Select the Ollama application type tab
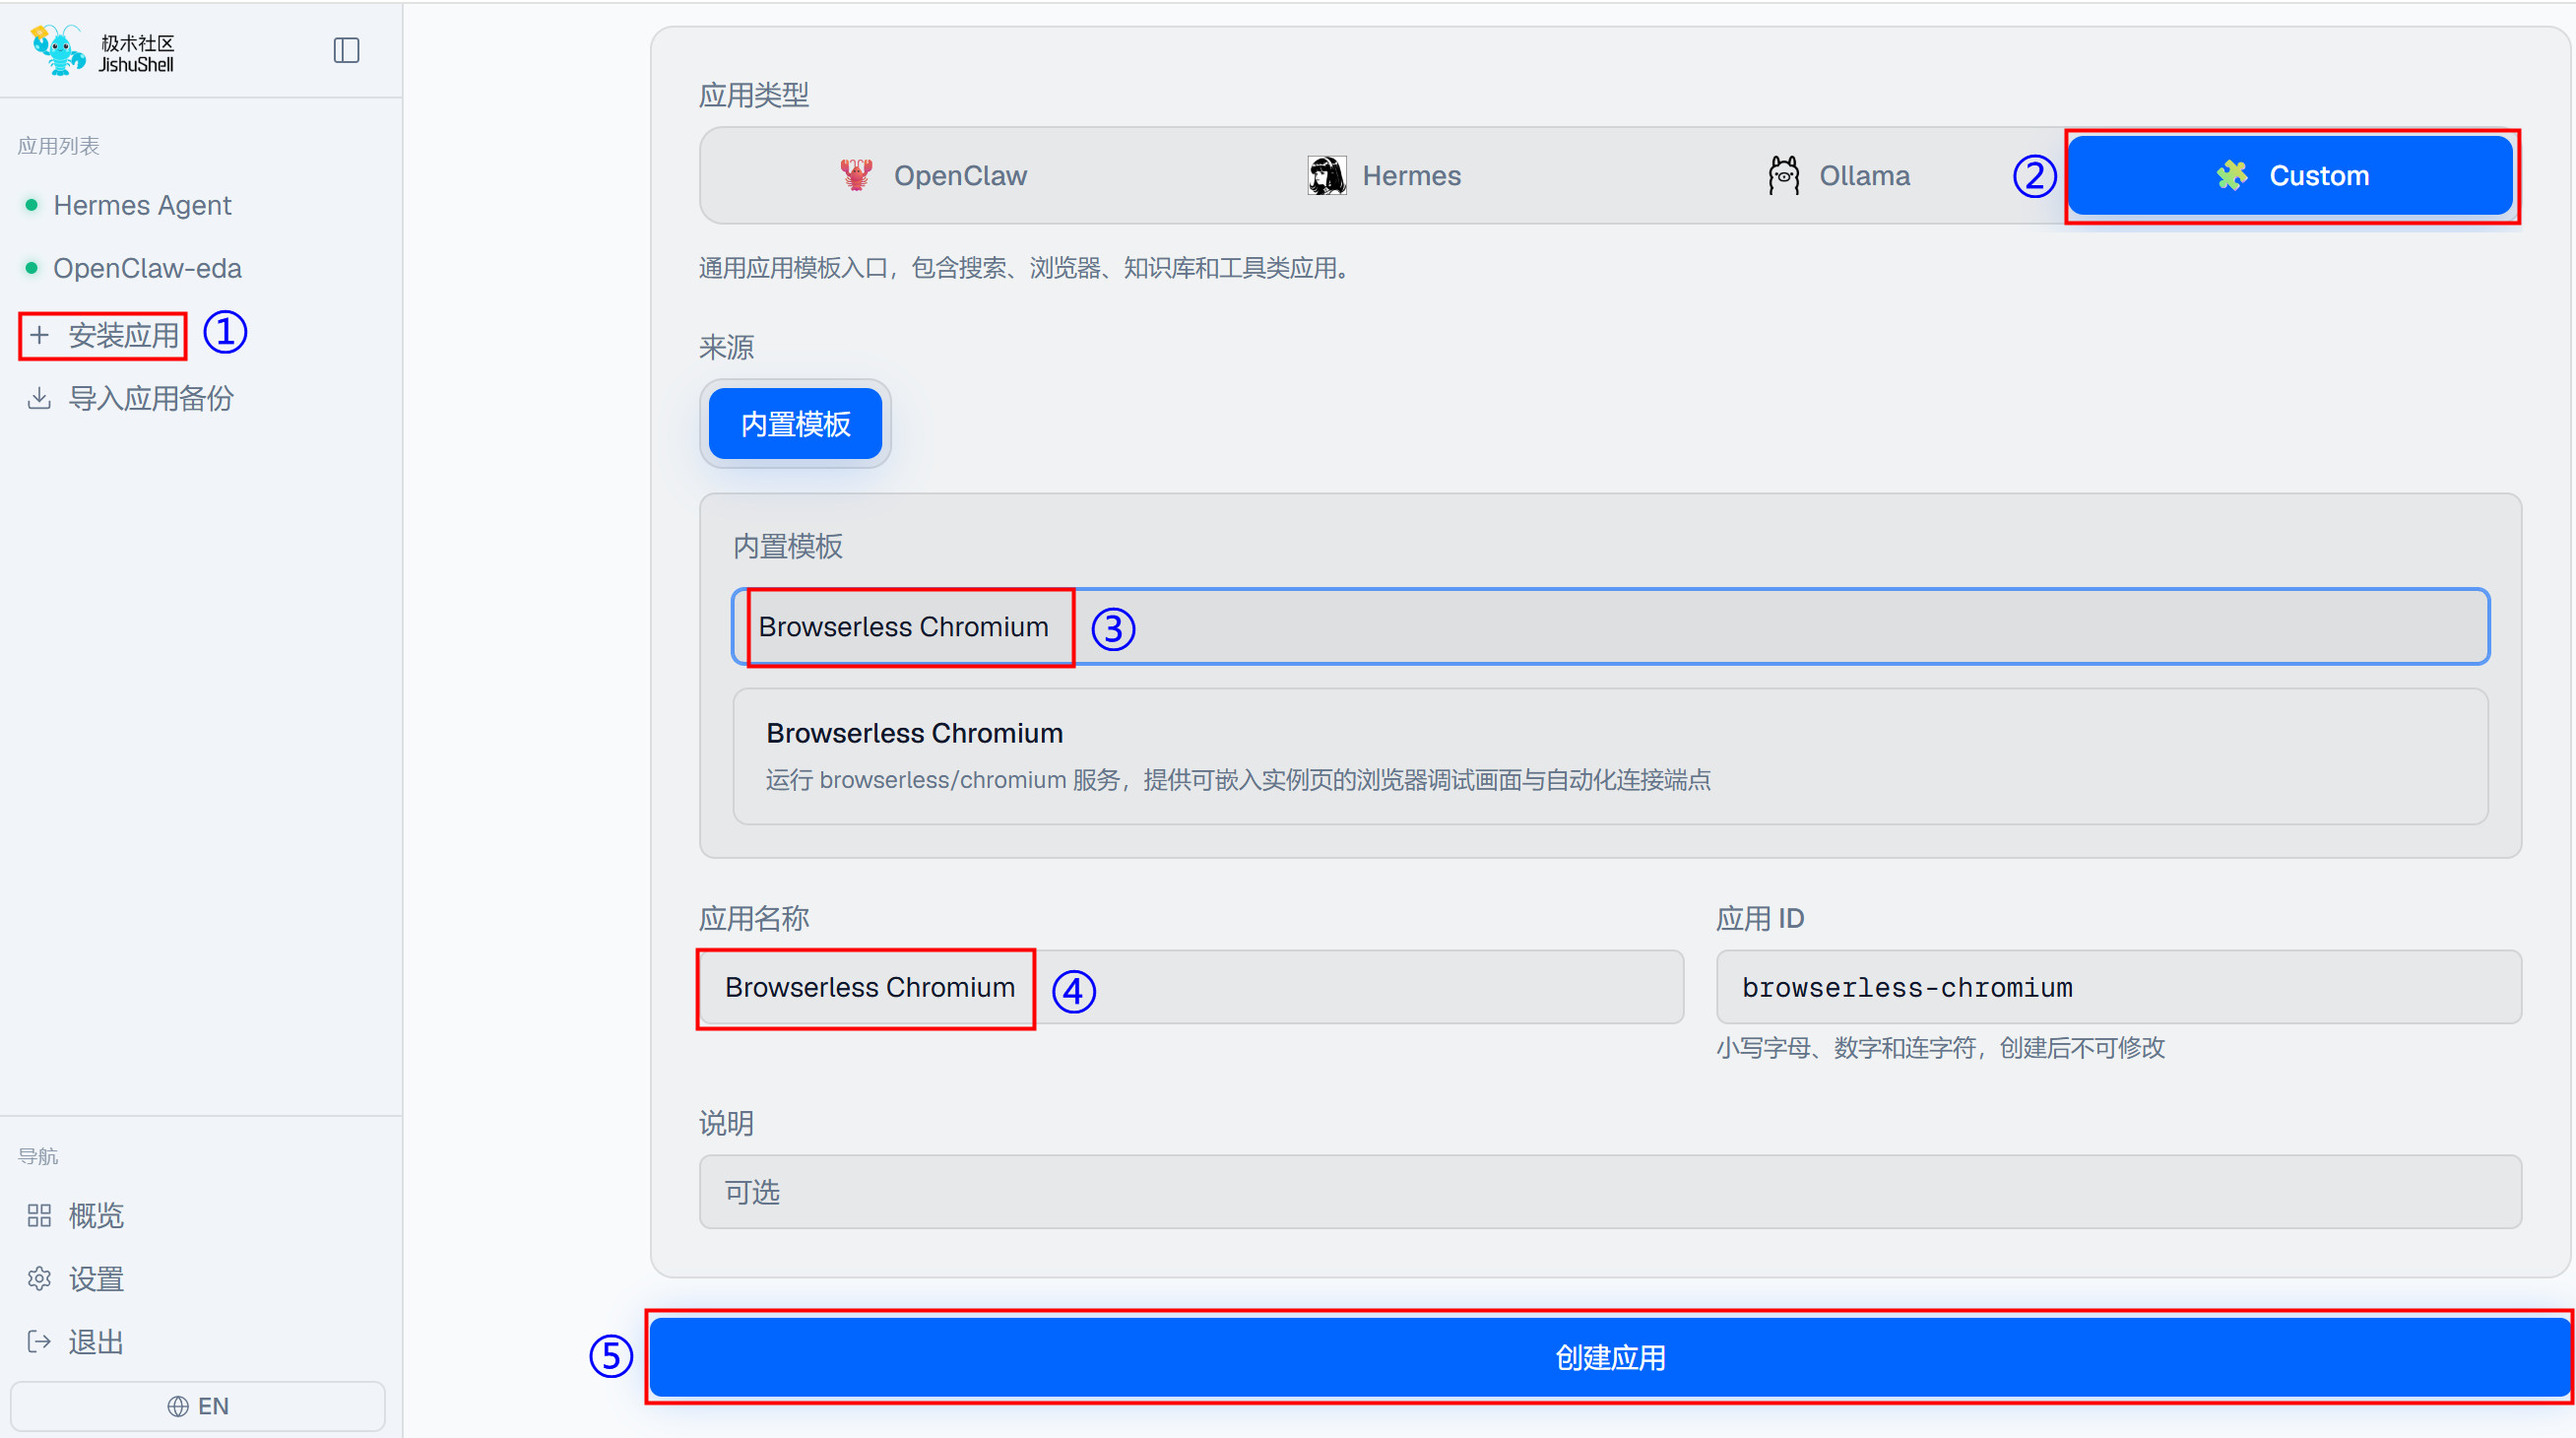 click(1838, 176)
